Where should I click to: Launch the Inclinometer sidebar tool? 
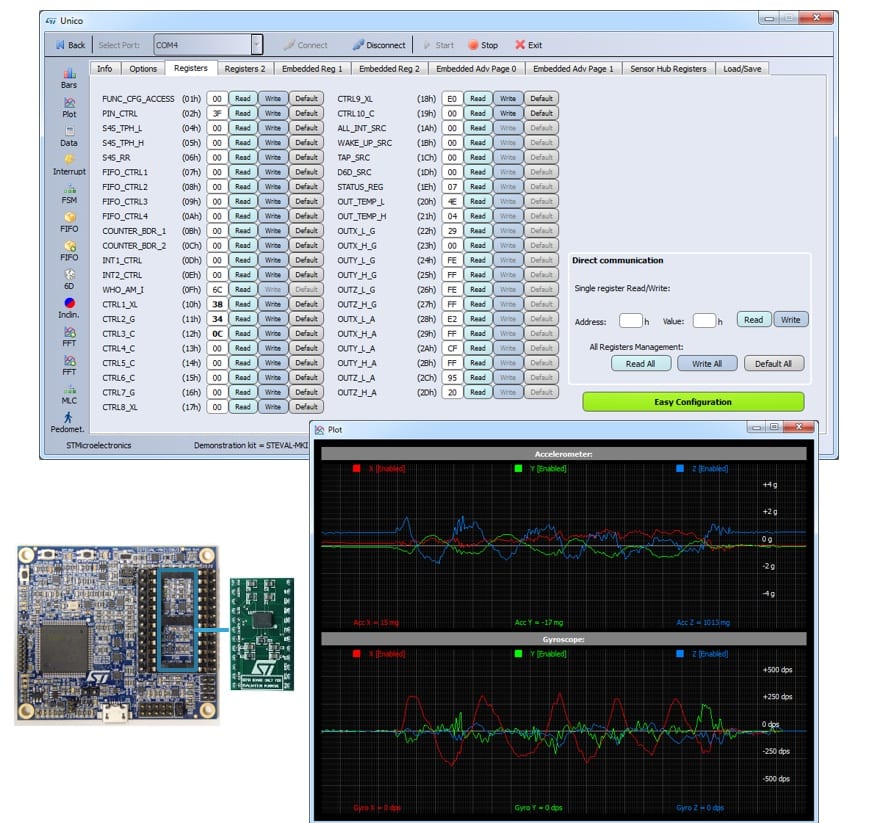[x=69, y=308]
